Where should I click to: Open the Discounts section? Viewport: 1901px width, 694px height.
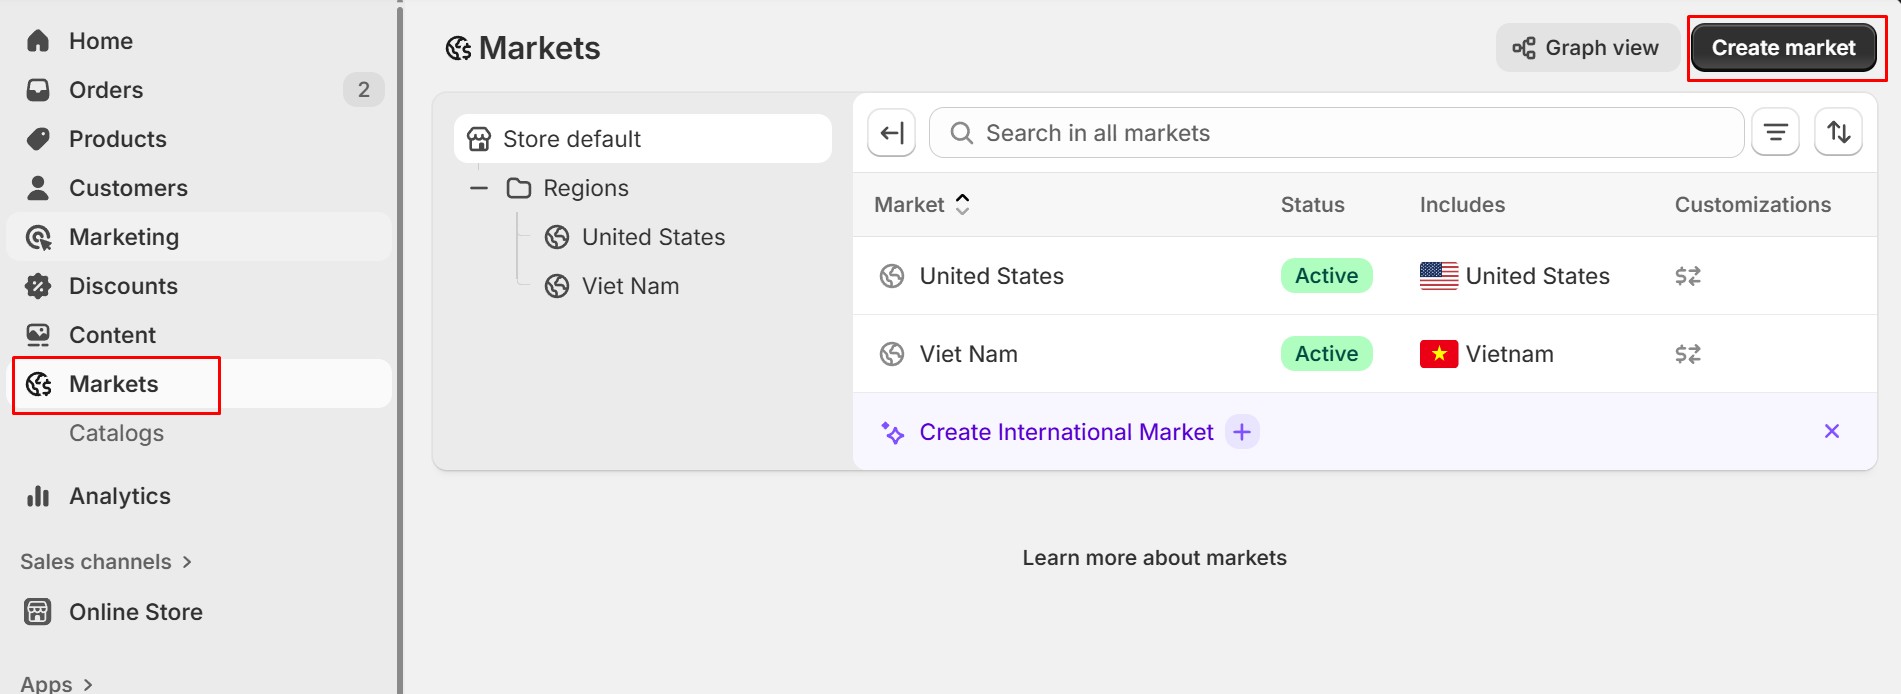click(123, 286)
